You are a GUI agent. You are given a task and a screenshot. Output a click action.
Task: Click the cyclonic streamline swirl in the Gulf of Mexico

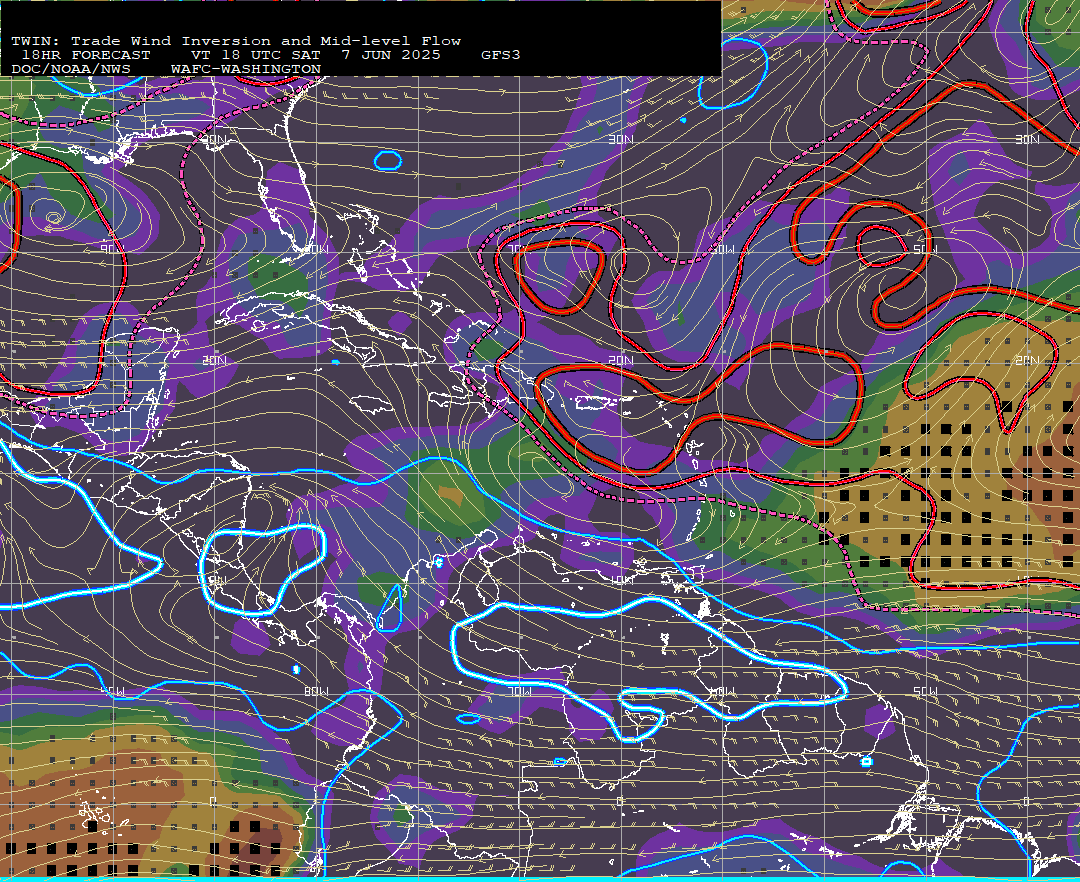54,219
